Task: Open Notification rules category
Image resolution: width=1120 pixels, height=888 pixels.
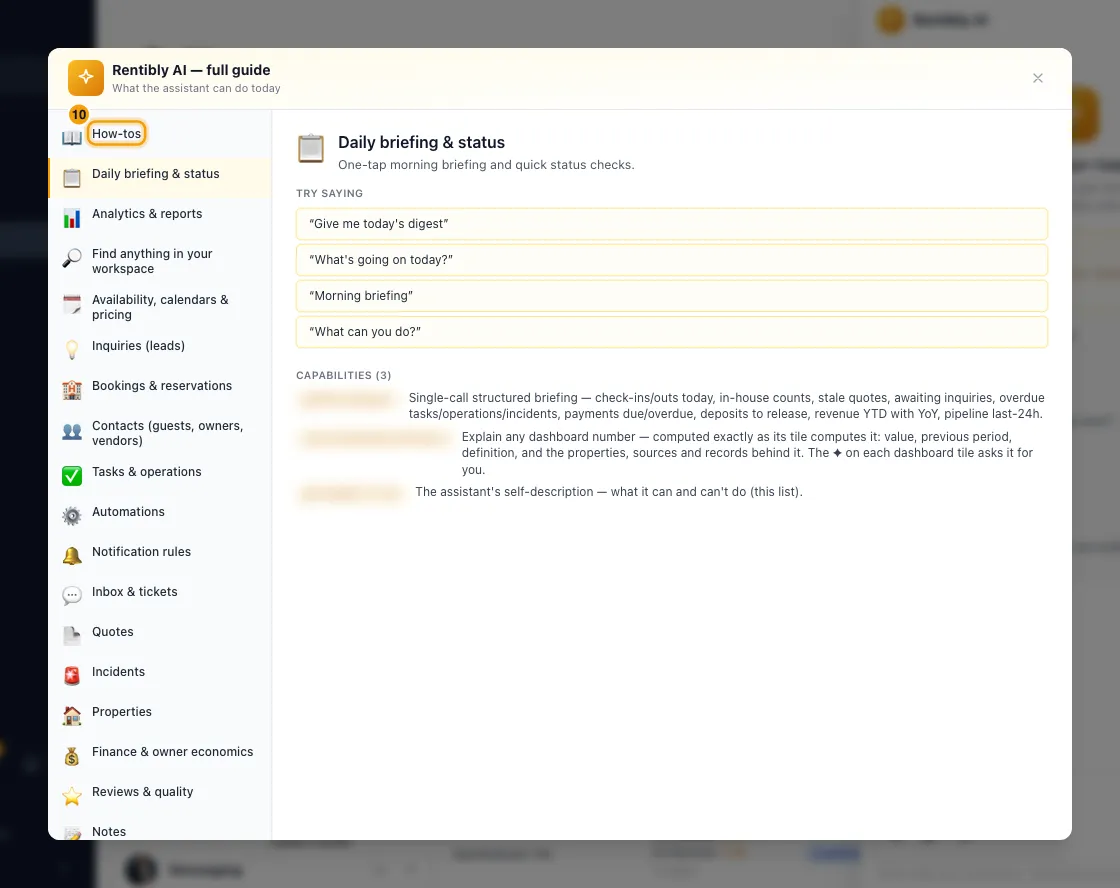Action: [160, 555]
